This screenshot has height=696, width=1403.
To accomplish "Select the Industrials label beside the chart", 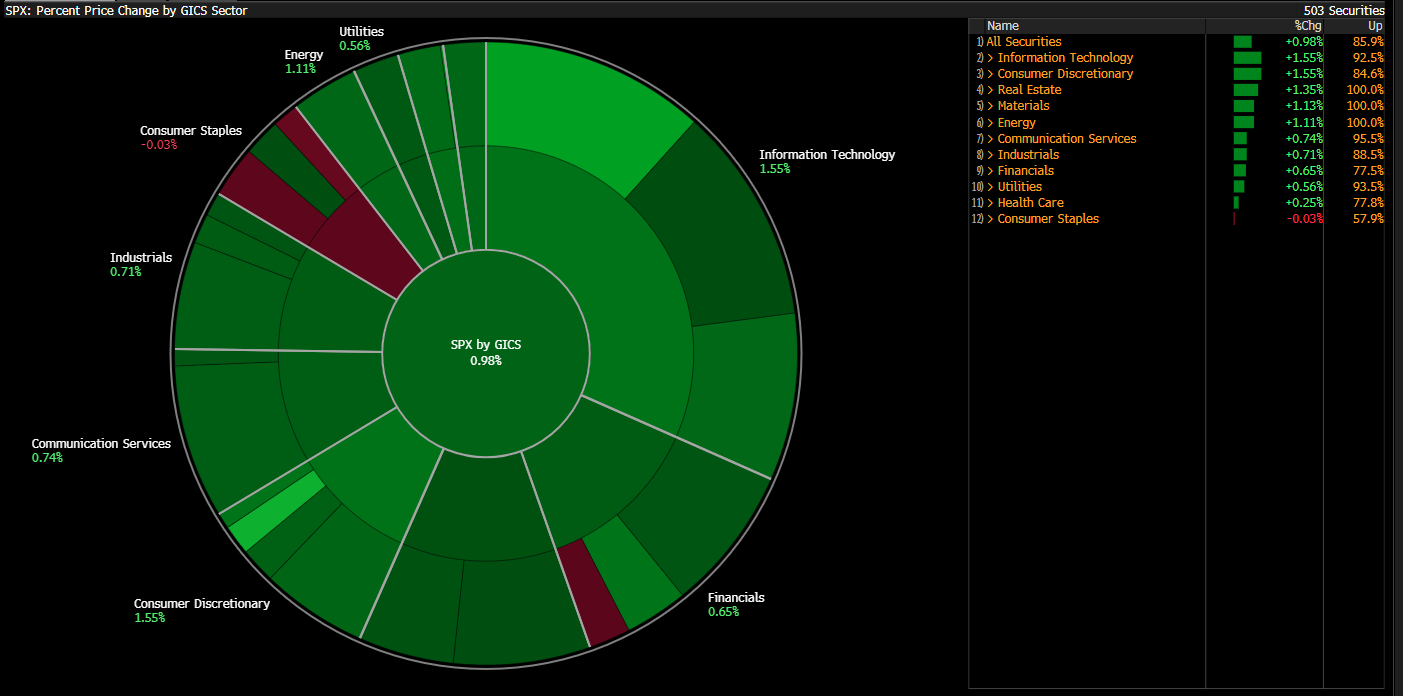I will [141, 258].
